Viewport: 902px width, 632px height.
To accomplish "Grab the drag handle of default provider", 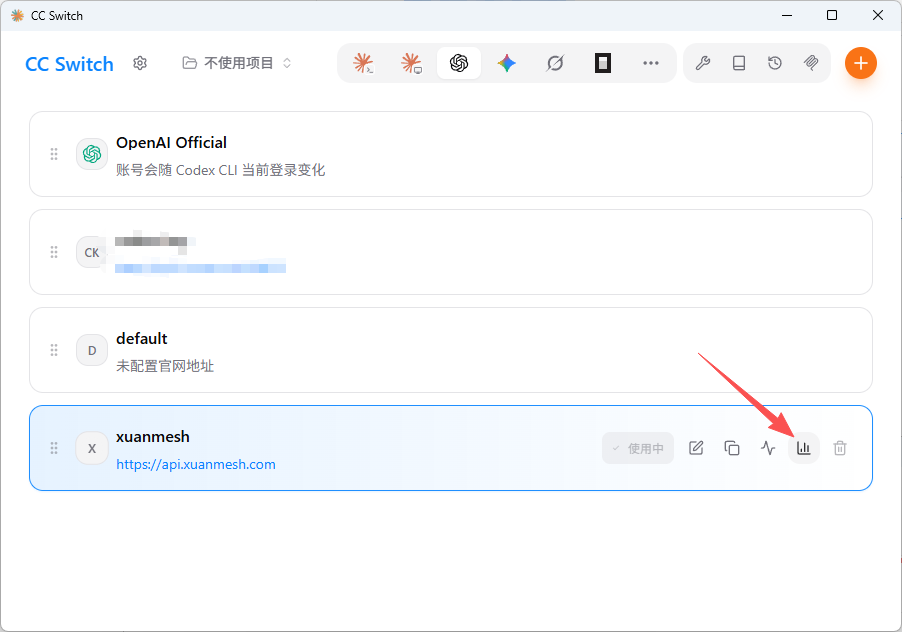I will click(54, 350).
